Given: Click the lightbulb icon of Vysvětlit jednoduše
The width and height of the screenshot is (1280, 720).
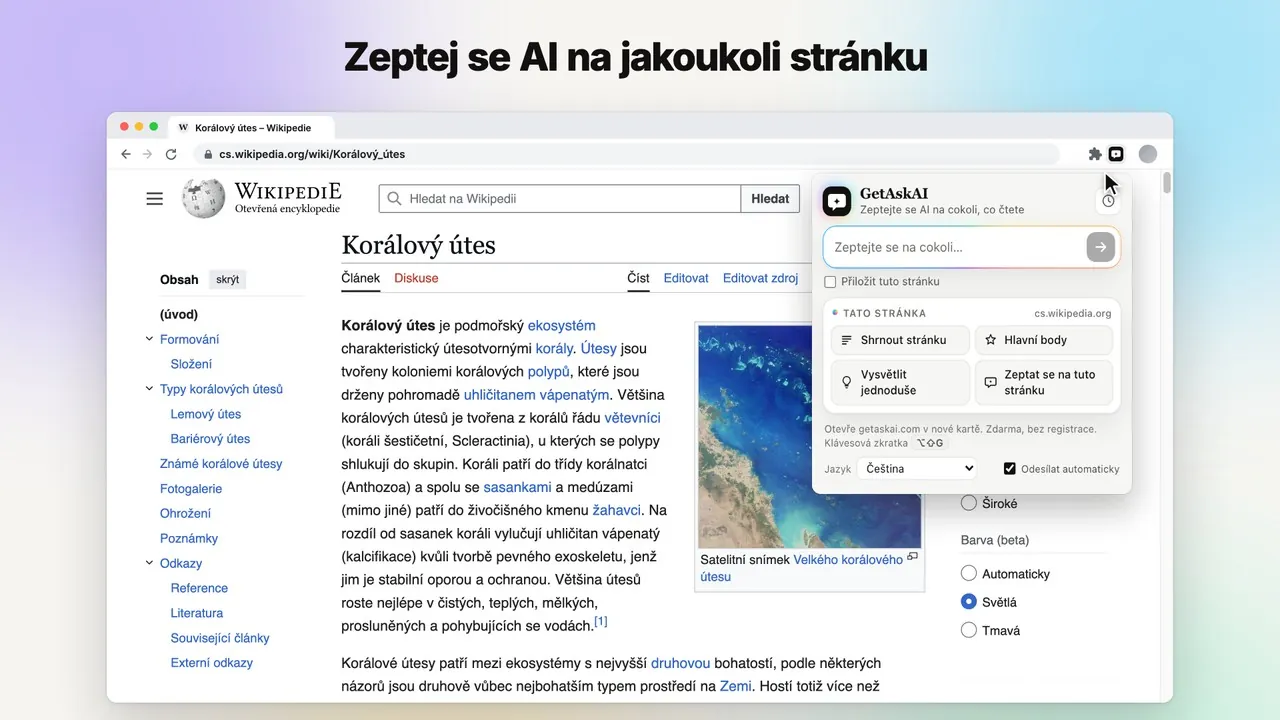Looking at the screenshot, I should pyautogui.click(x=846, y=382).
